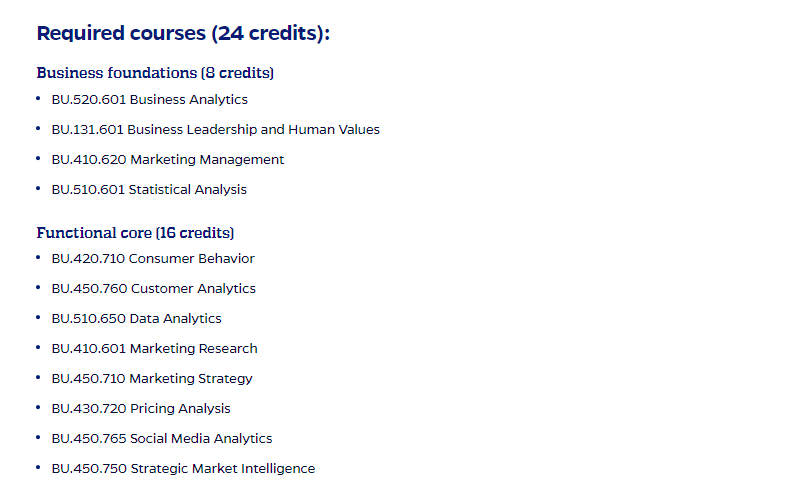Click BU.430.720 Pricing Analysis course
The width and height of the screenshot is (802, 484).
[x=141, y=408]
